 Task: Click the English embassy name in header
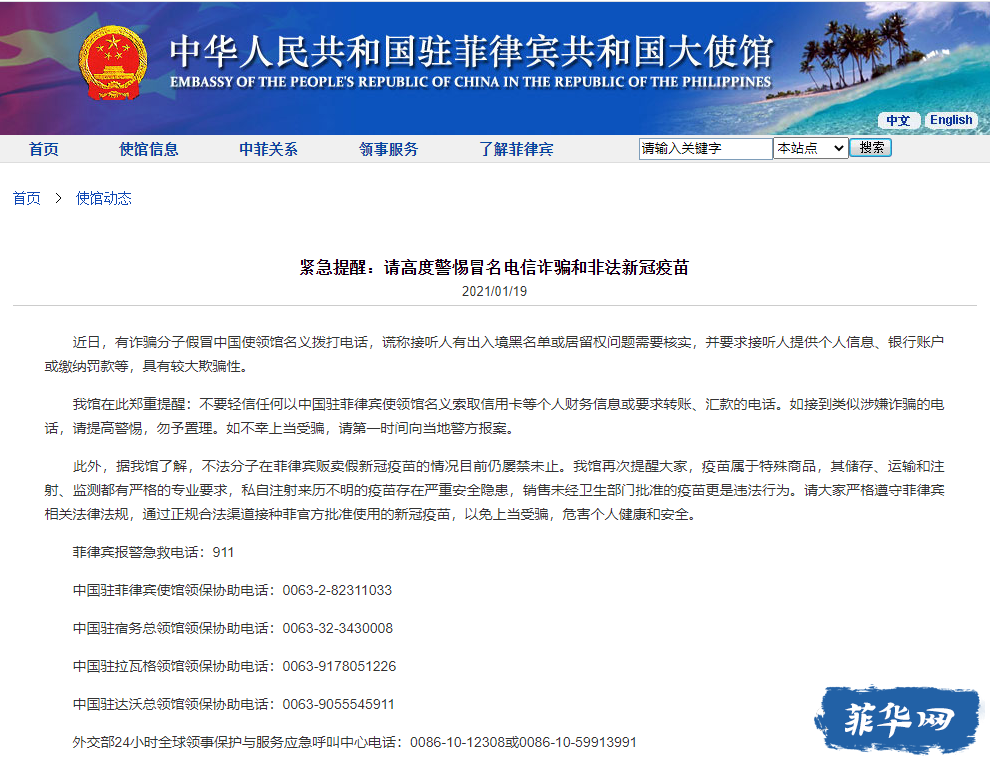click(x=470, y=82)
